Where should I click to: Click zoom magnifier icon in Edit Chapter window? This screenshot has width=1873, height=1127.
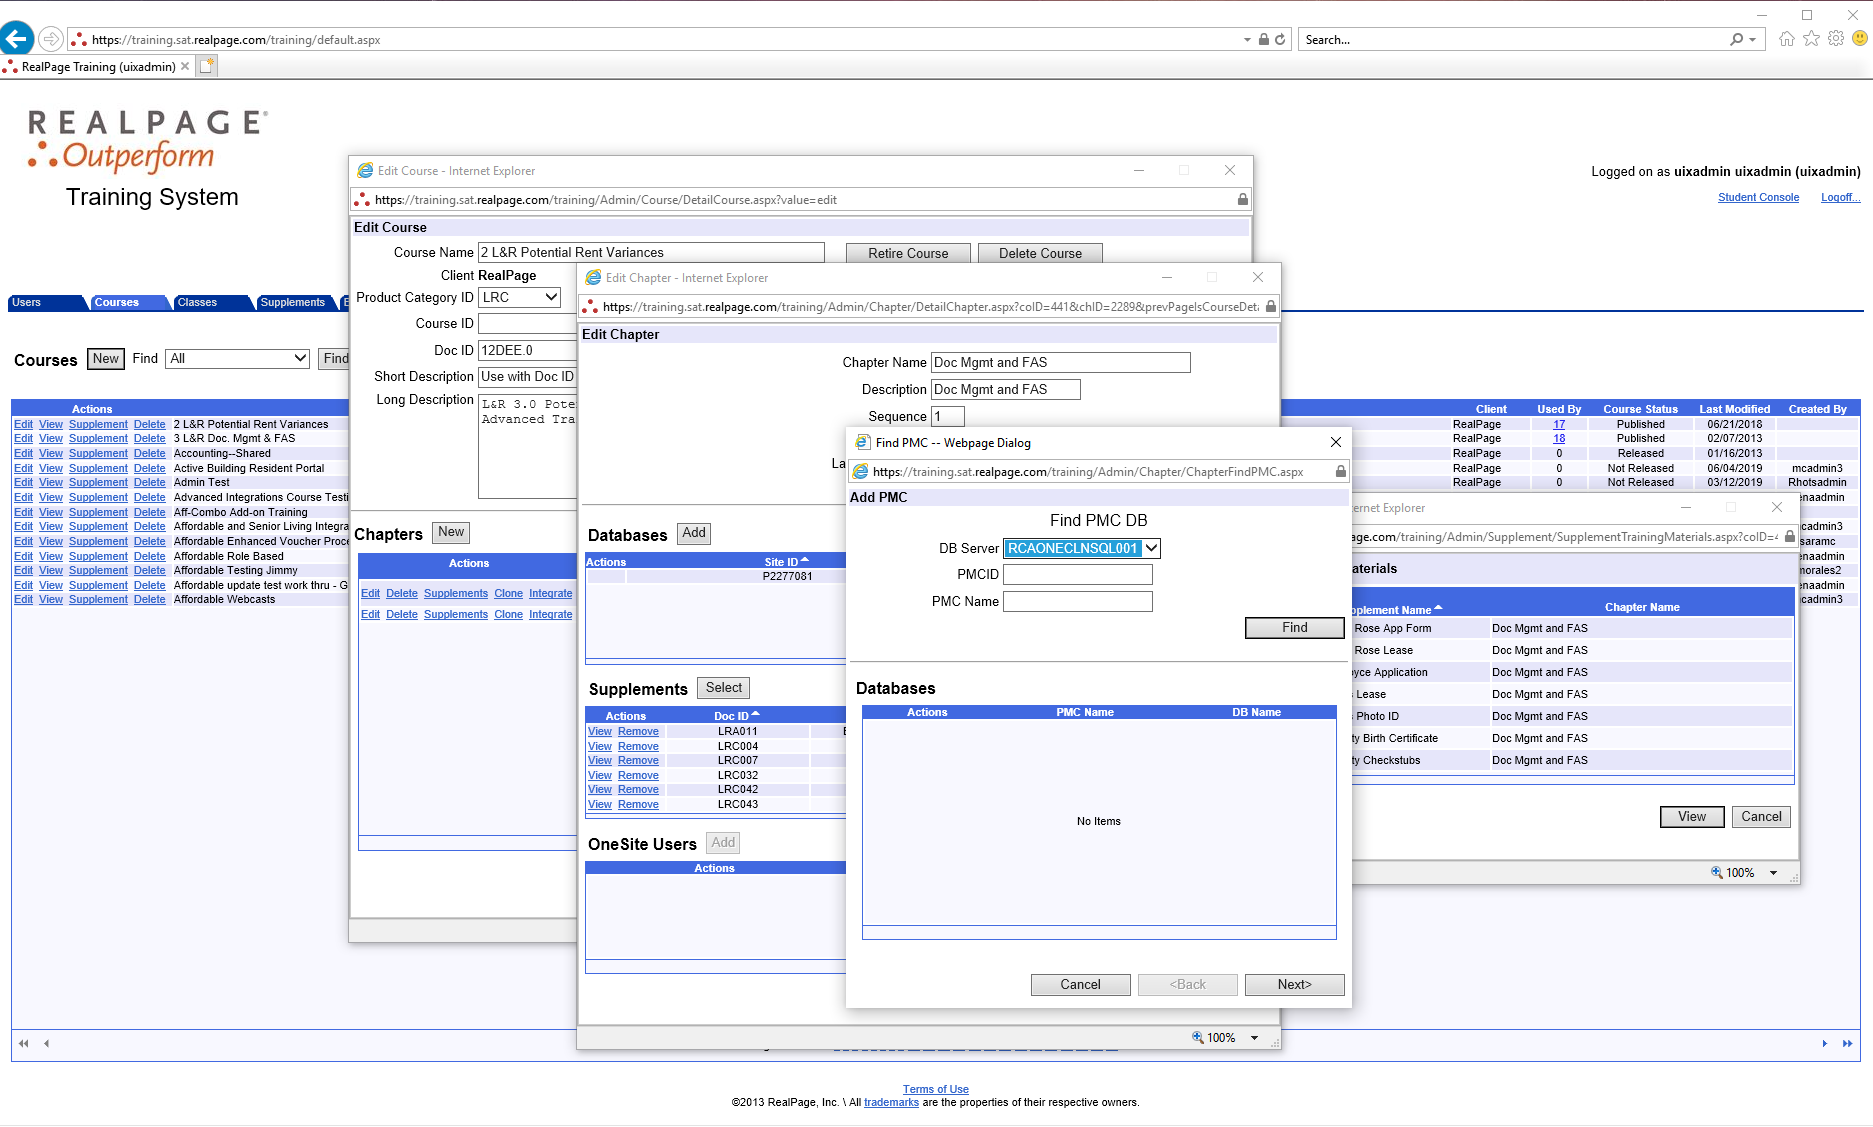coord(1197,1038)
